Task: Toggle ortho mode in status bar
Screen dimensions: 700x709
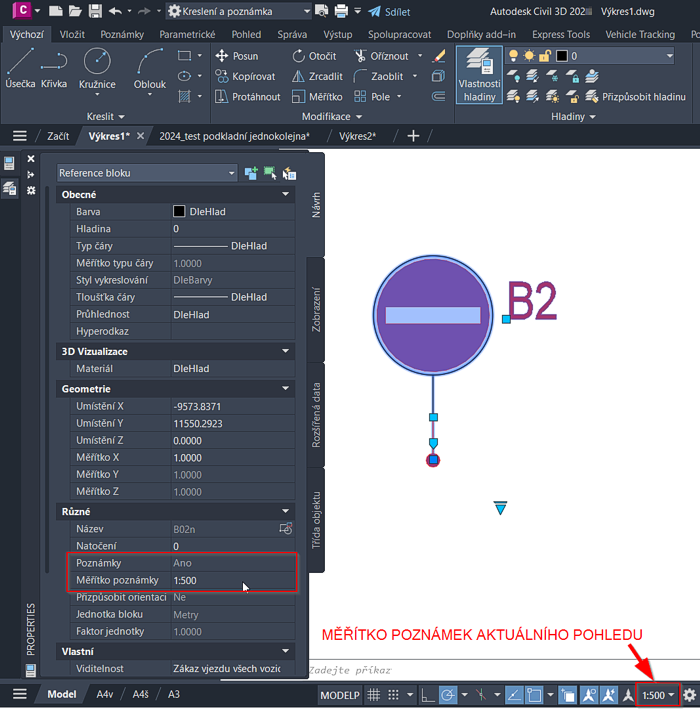Action: pyautogui.click(x=427, y=695)
